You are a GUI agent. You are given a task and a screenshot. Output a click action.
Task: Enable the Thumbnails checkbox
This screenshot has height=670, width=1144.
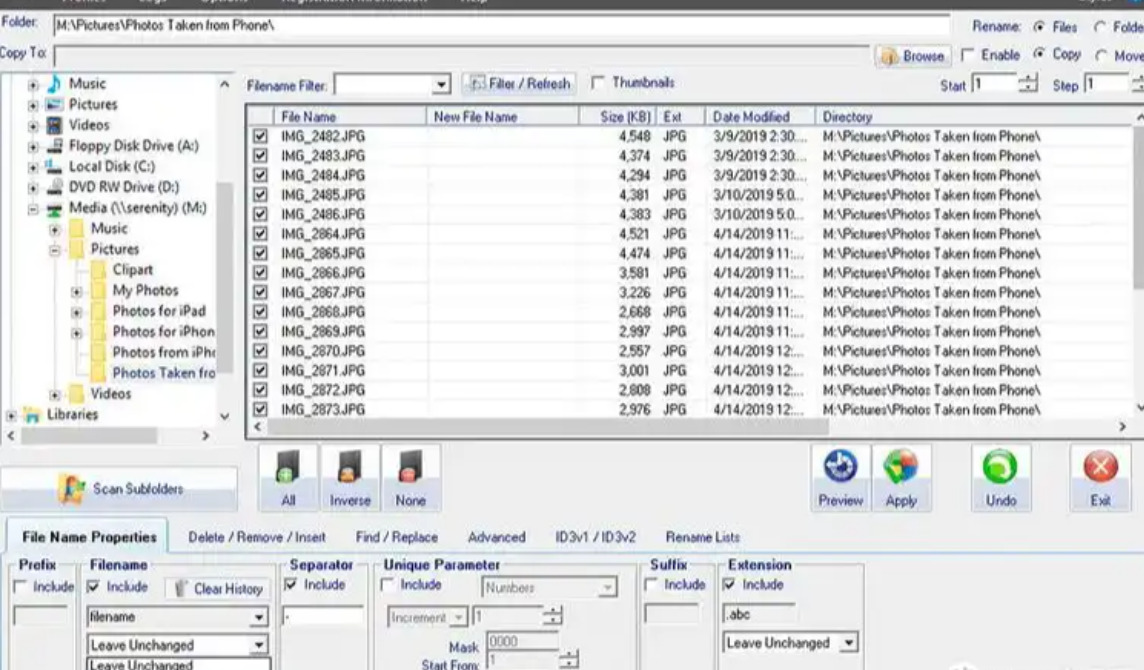tap(598, 82)
